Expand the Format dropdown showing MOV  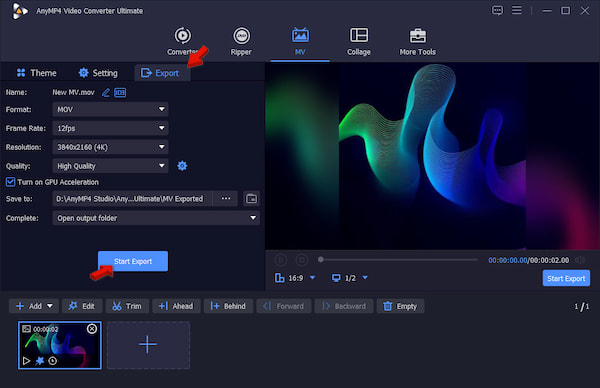(x=110, y=109)
